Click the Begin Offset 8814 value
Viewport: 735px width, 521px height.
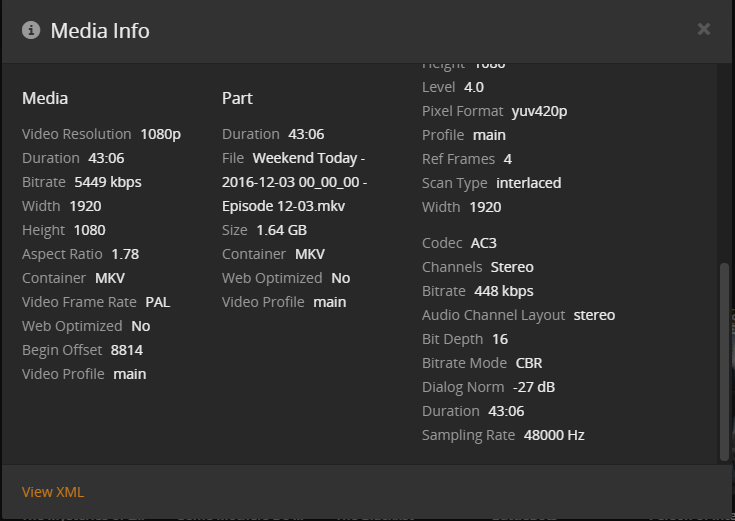(x=127, y=350)
